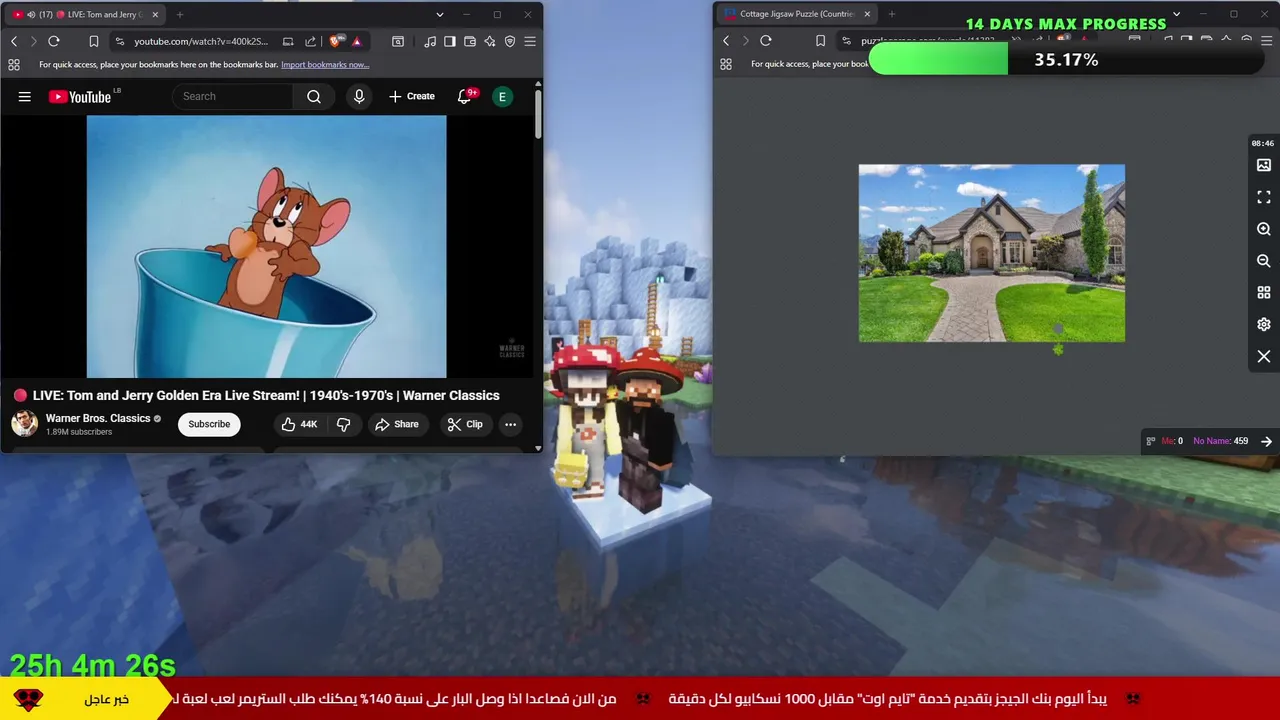Reload the puzzle page
Viewport: 1280px width, 720px height.
766,41
